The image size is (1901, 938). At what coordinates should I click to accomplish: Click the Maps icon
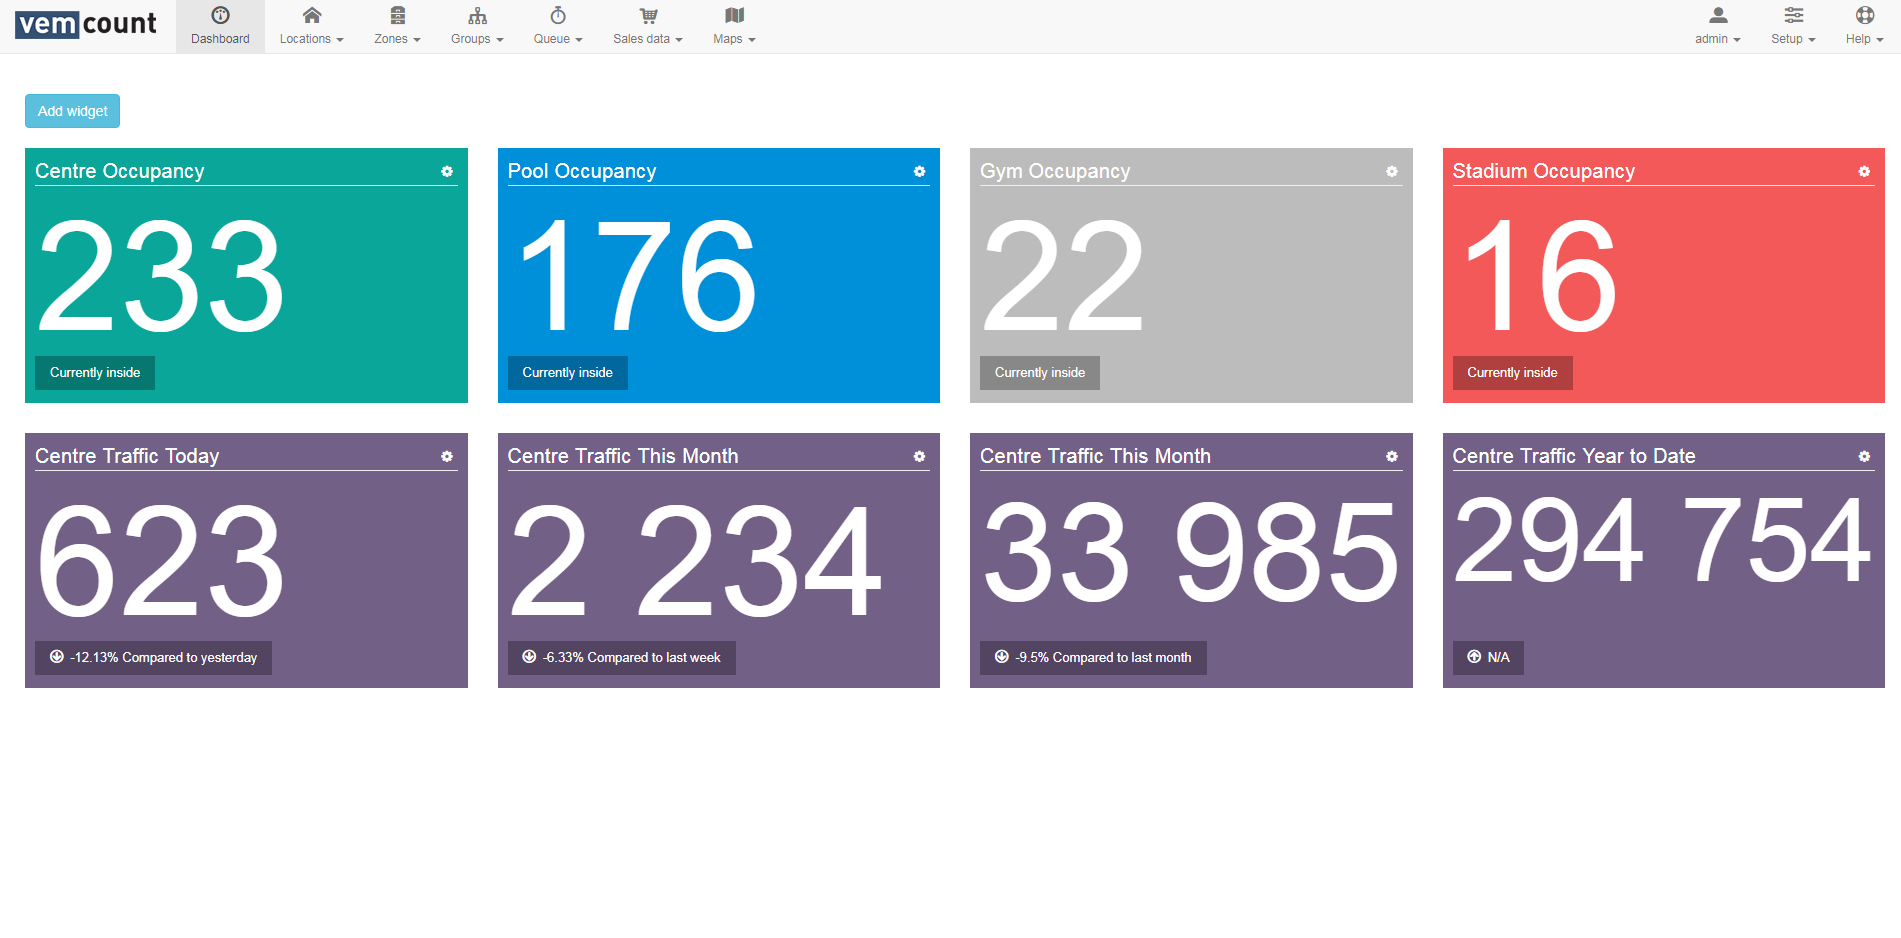(x=735, y=15)
